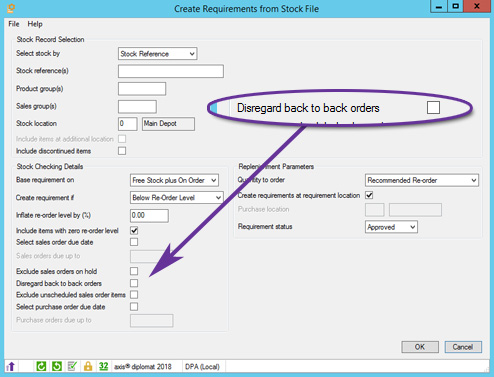Click the DPA (Local) status bar entry

202,367
